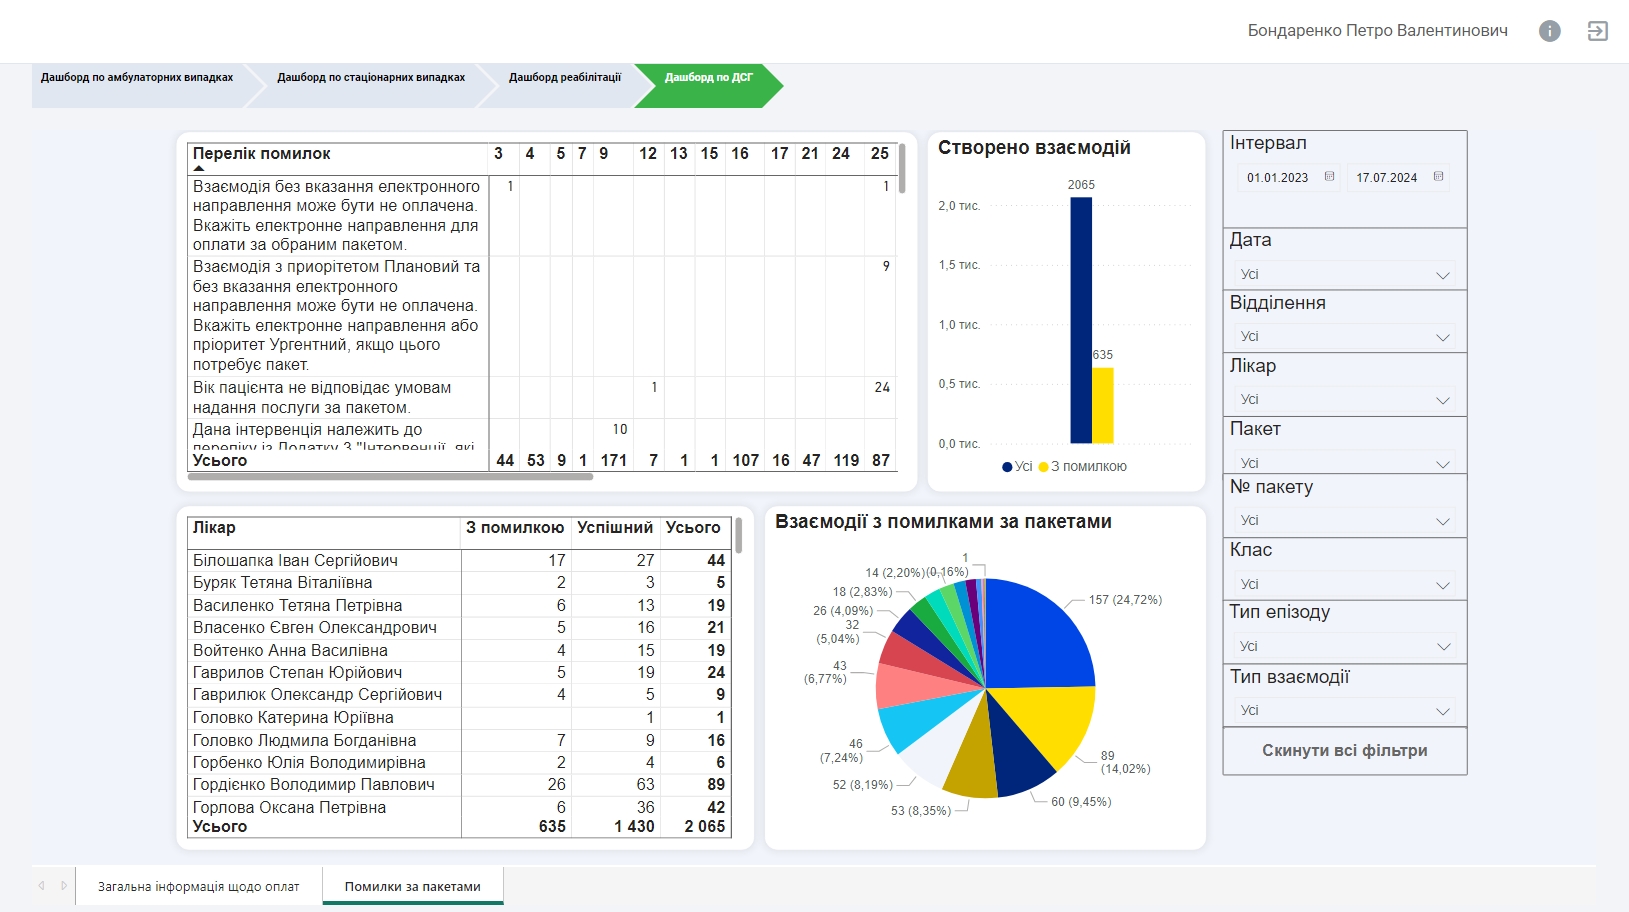
Task: Go to next report page arrow
Action: [64, 886]
